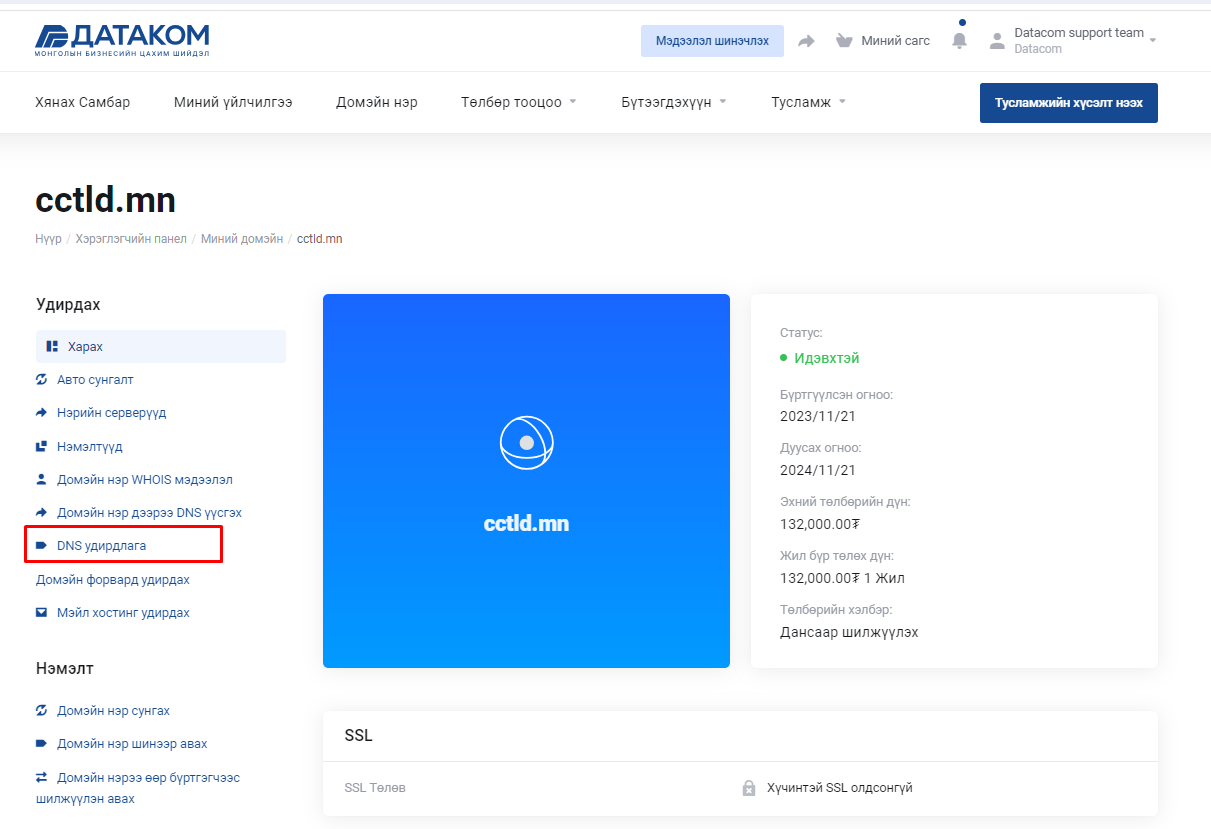Open Домэйн нэр in the navigation bar
The width and height of the screenshot is (1211, 829).
[377, 102]
